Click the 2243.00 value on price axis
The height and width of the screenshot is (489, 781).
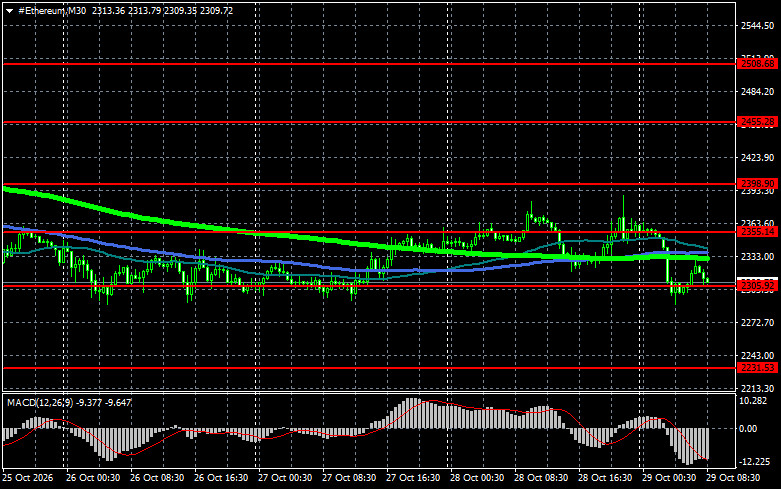758,356
